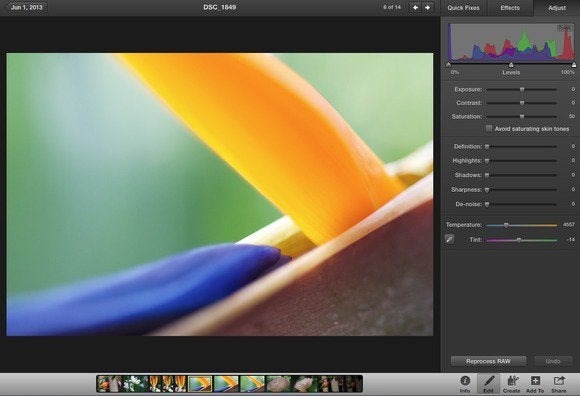Toggle the Edit pencil button
Image resolution: width=580 pixels, height=396 pixels.
tap(488, 384)
